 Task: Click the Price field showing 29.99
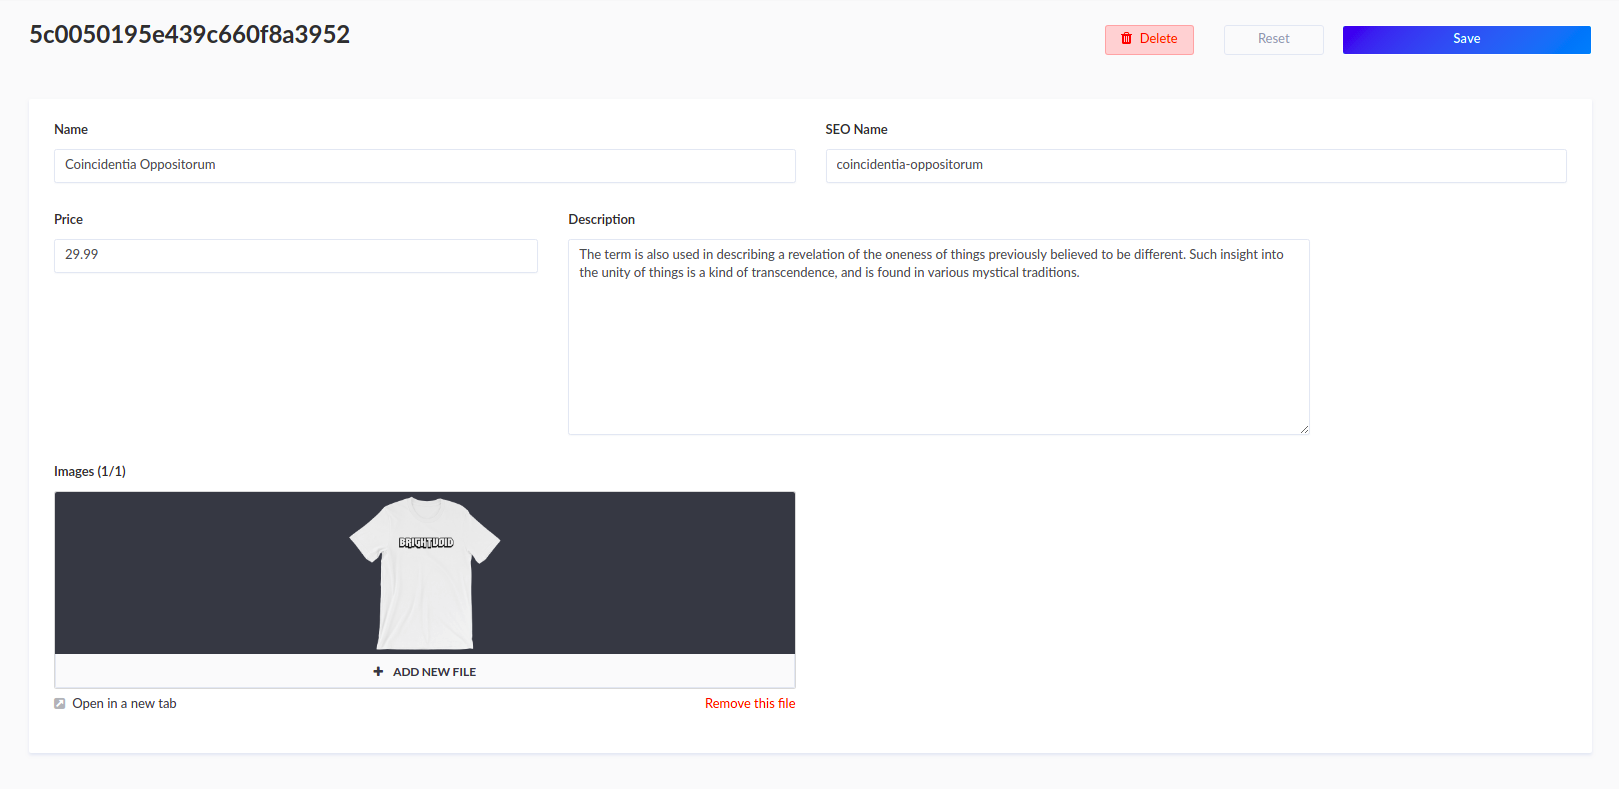(x=295, y=255)
